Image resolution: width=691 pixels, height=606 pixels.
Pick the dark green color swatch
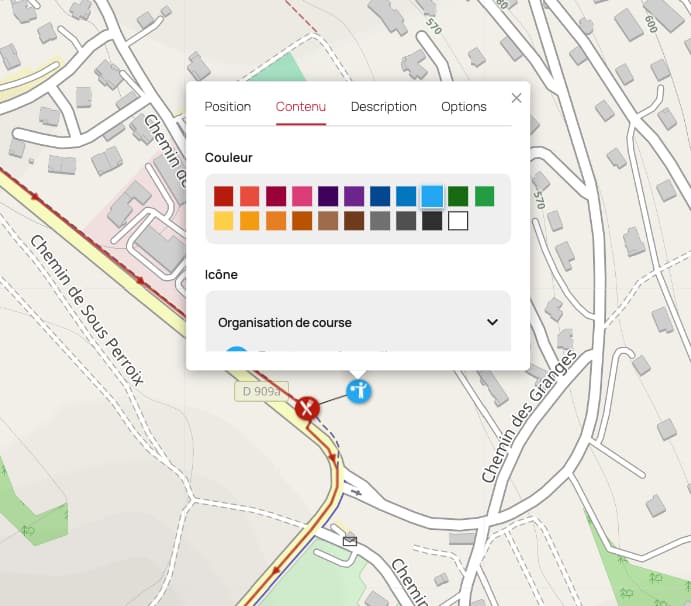[458, 196]
